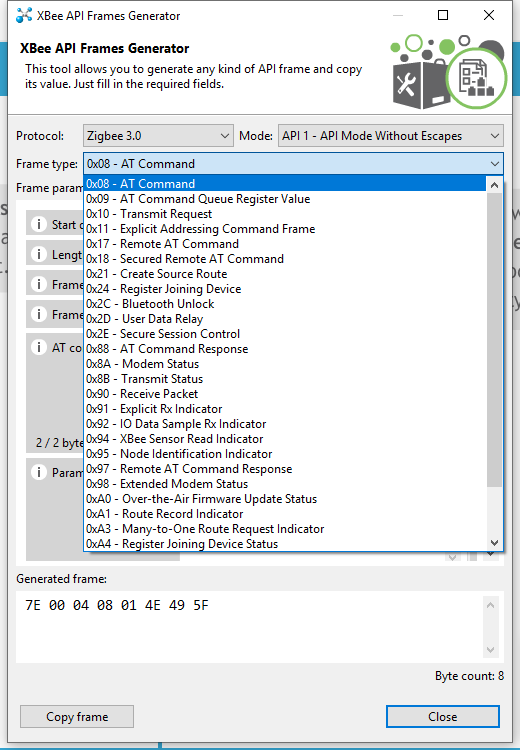Viewport: 520px width, 750px height.
Task: Pick 0x97 - Remote AT Command Response
Action: [285, 469]
